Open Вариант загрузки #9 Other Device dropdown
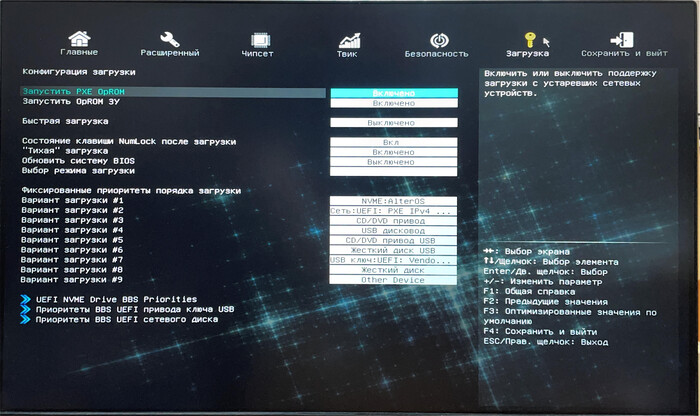Viewport: 700px width, 416px height. (393, 280)
